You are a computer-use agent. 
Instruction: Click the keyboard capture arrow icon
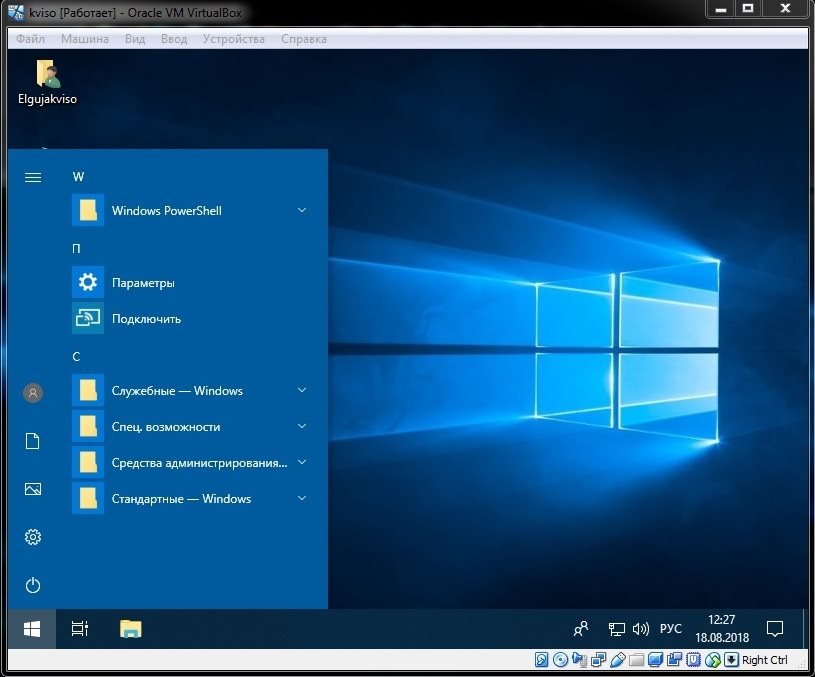pyautogui.click(x=731, y=660)
